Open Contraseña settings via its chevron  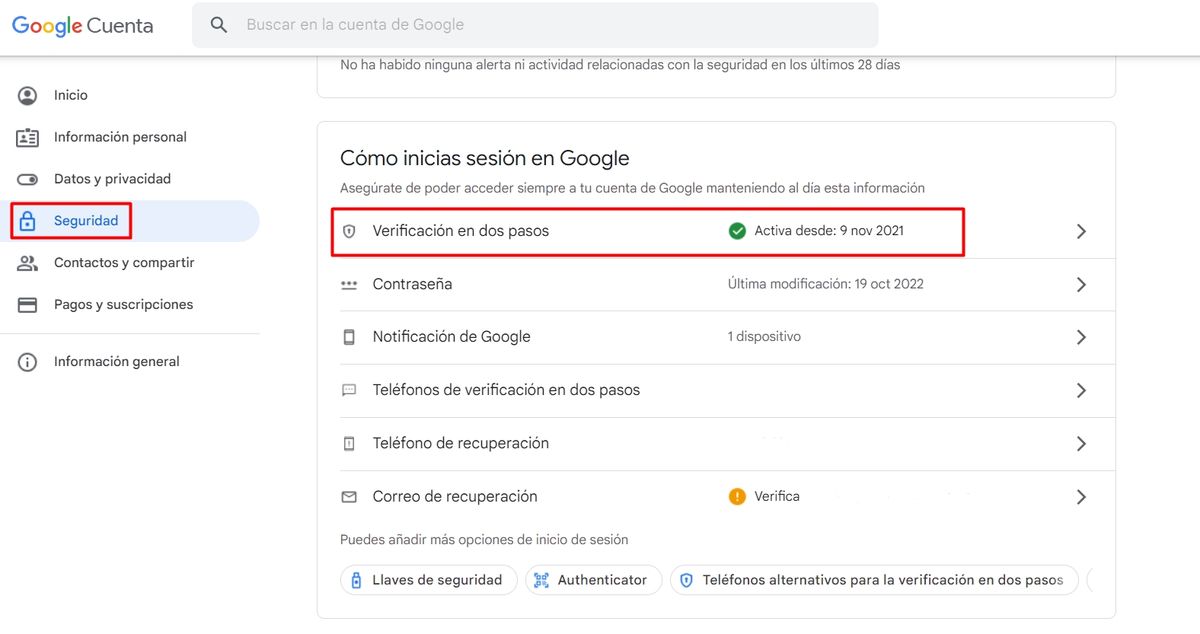(1081, 284)
